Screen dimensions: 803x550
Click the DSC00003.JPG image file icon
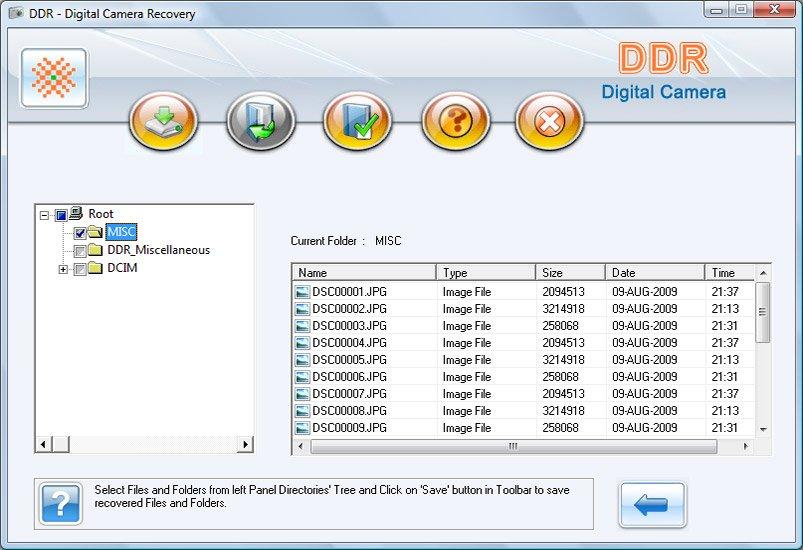(x=303, y=326)
